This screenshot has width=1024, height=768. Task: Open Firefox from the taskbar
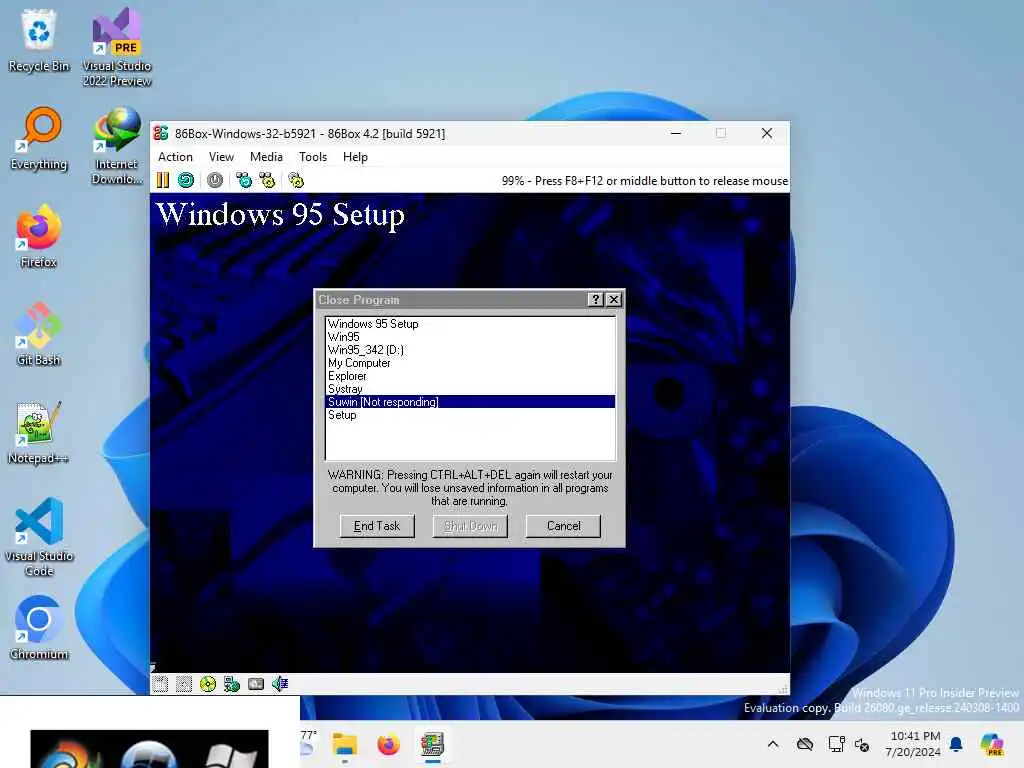tap(389, 744)
